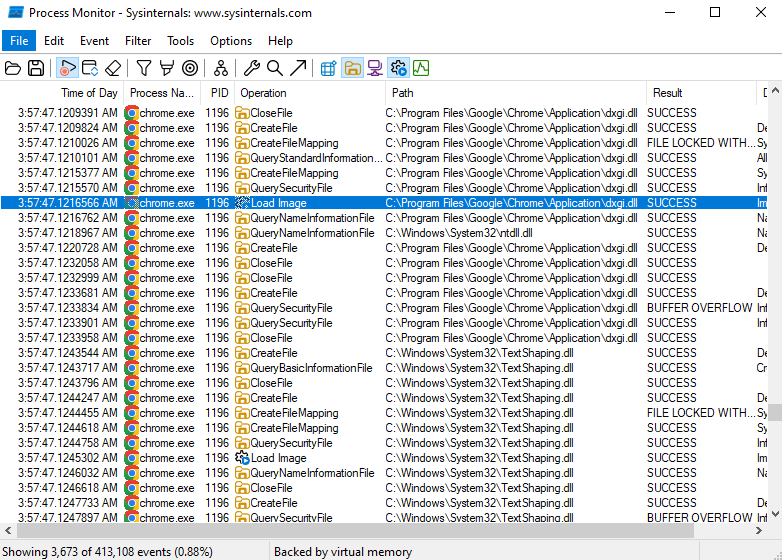
Task: Click the Jump To arrow icon
Action: click(x=298, y=68)
